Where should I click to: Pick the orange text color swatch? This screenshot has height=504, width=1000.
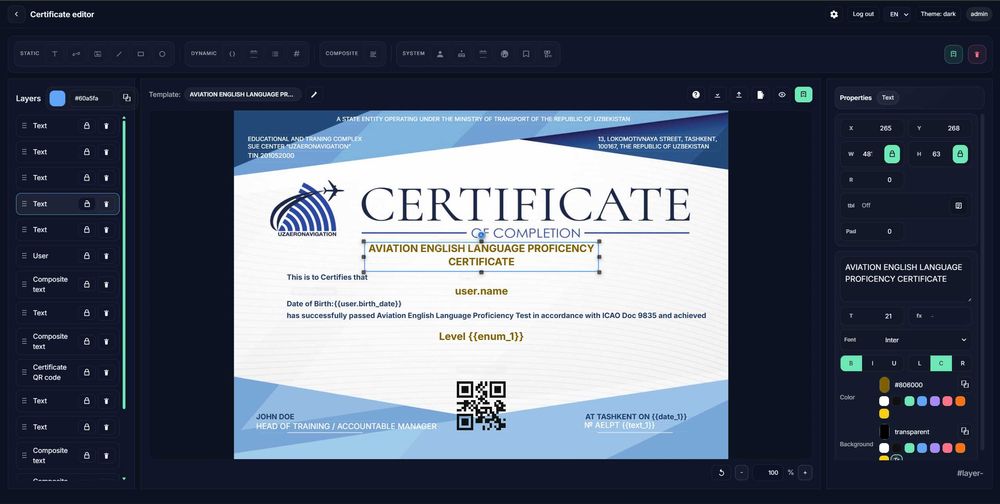click(x=960, y=401)
